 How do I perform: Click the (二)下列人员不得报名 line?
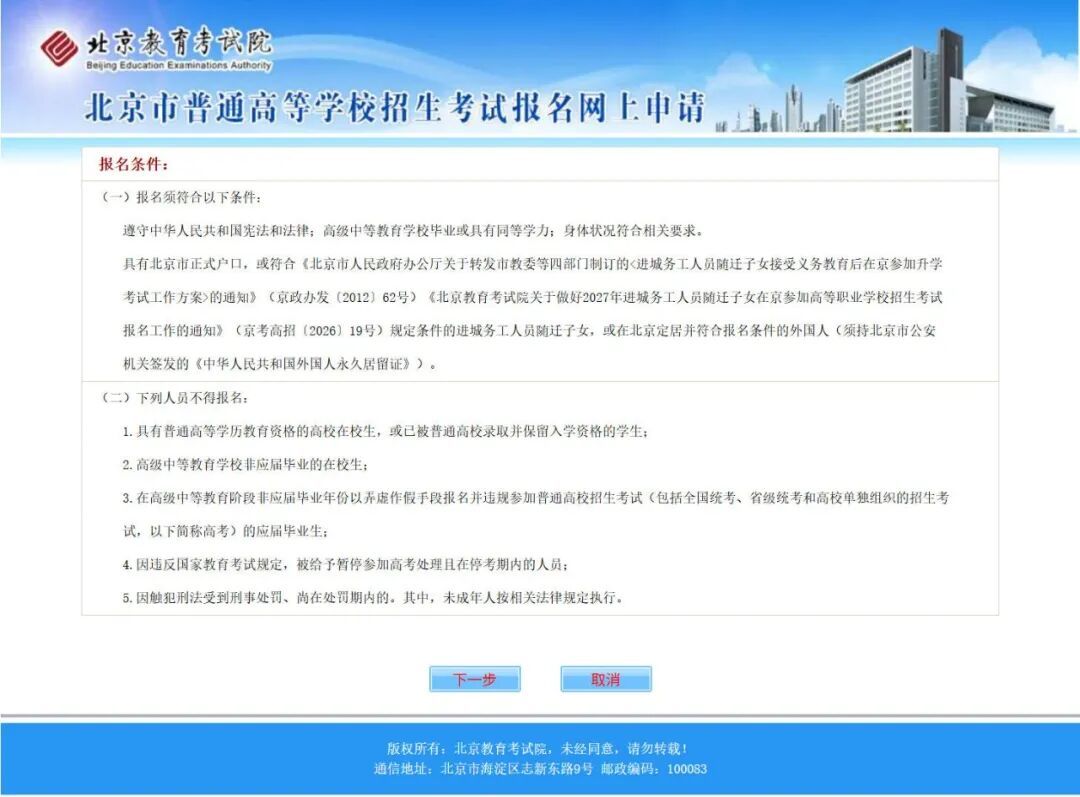[x=175, y=398]
